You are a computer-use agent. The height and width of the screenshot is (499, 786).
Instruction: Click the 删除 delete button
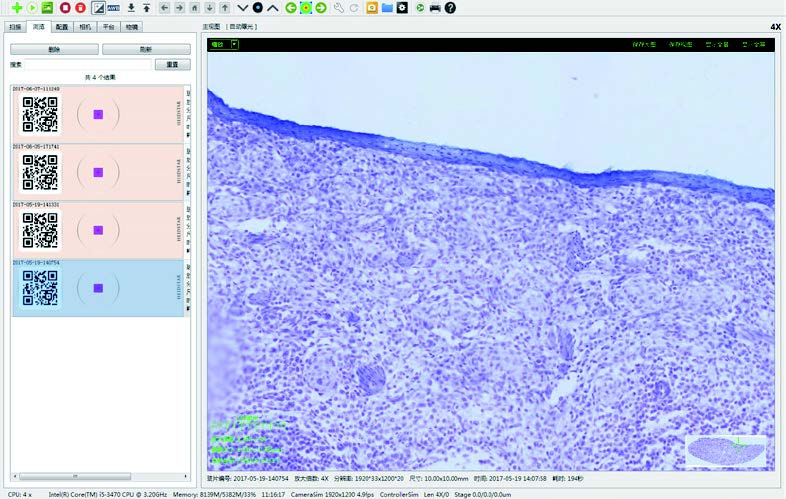point(53,49)
